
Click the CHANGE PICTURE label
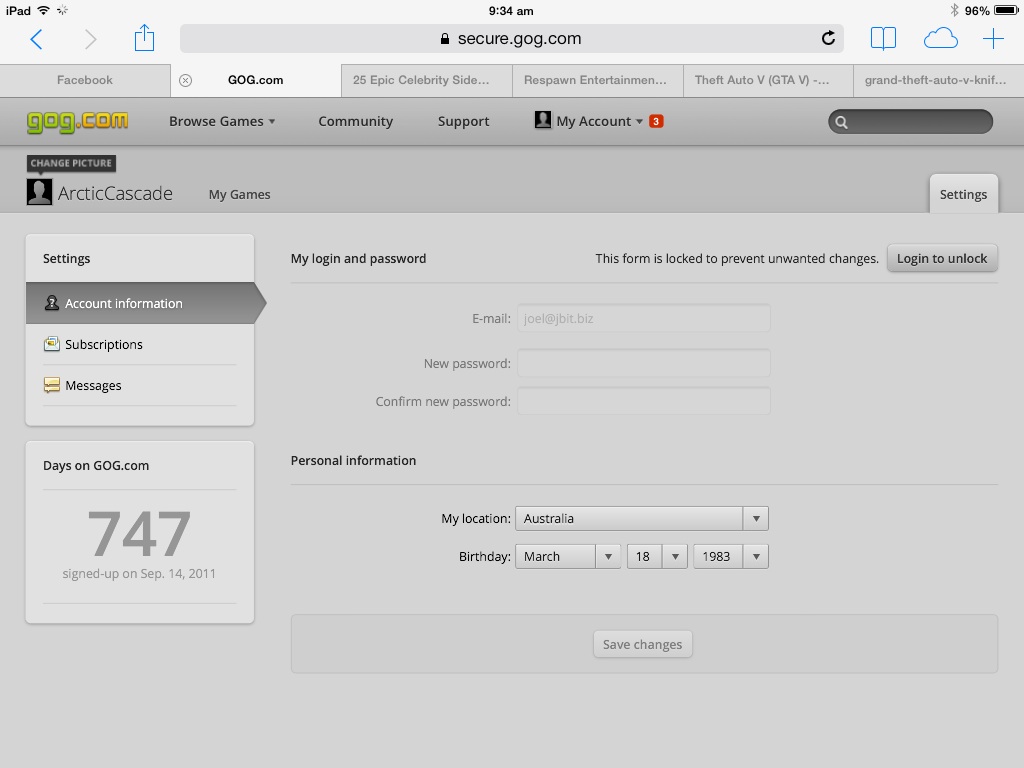click(x=71, y=163)
